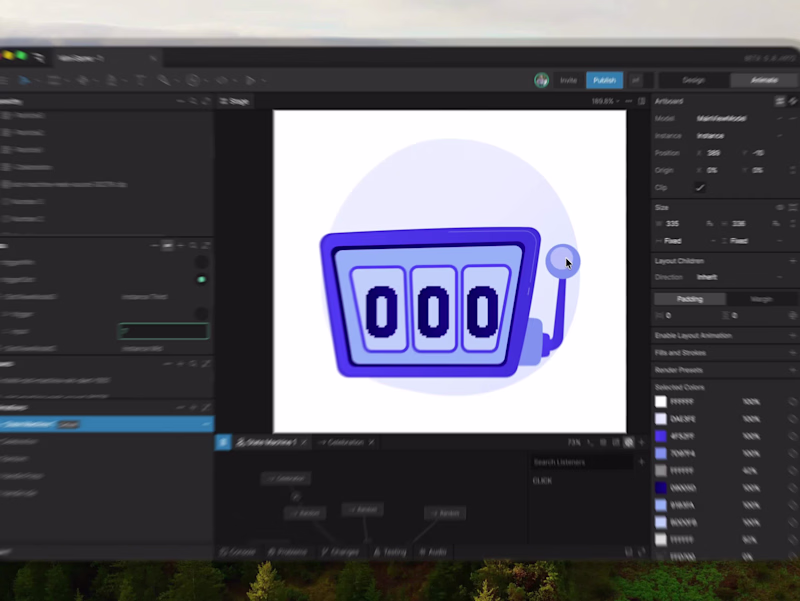Open the stage zoom percentage dropdown
This screenshot has height=601, width=800.
tap(606, 101)
